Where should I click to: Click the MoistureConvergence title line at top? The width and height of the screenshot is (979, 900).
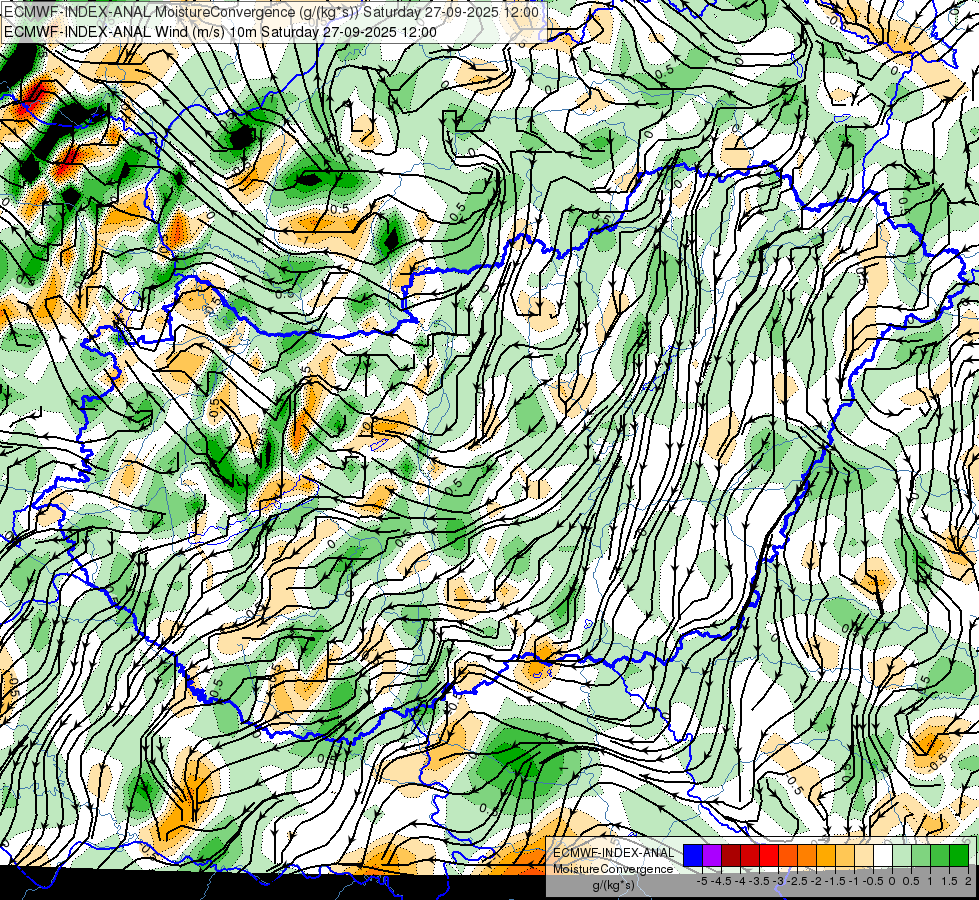coord(272,12)
